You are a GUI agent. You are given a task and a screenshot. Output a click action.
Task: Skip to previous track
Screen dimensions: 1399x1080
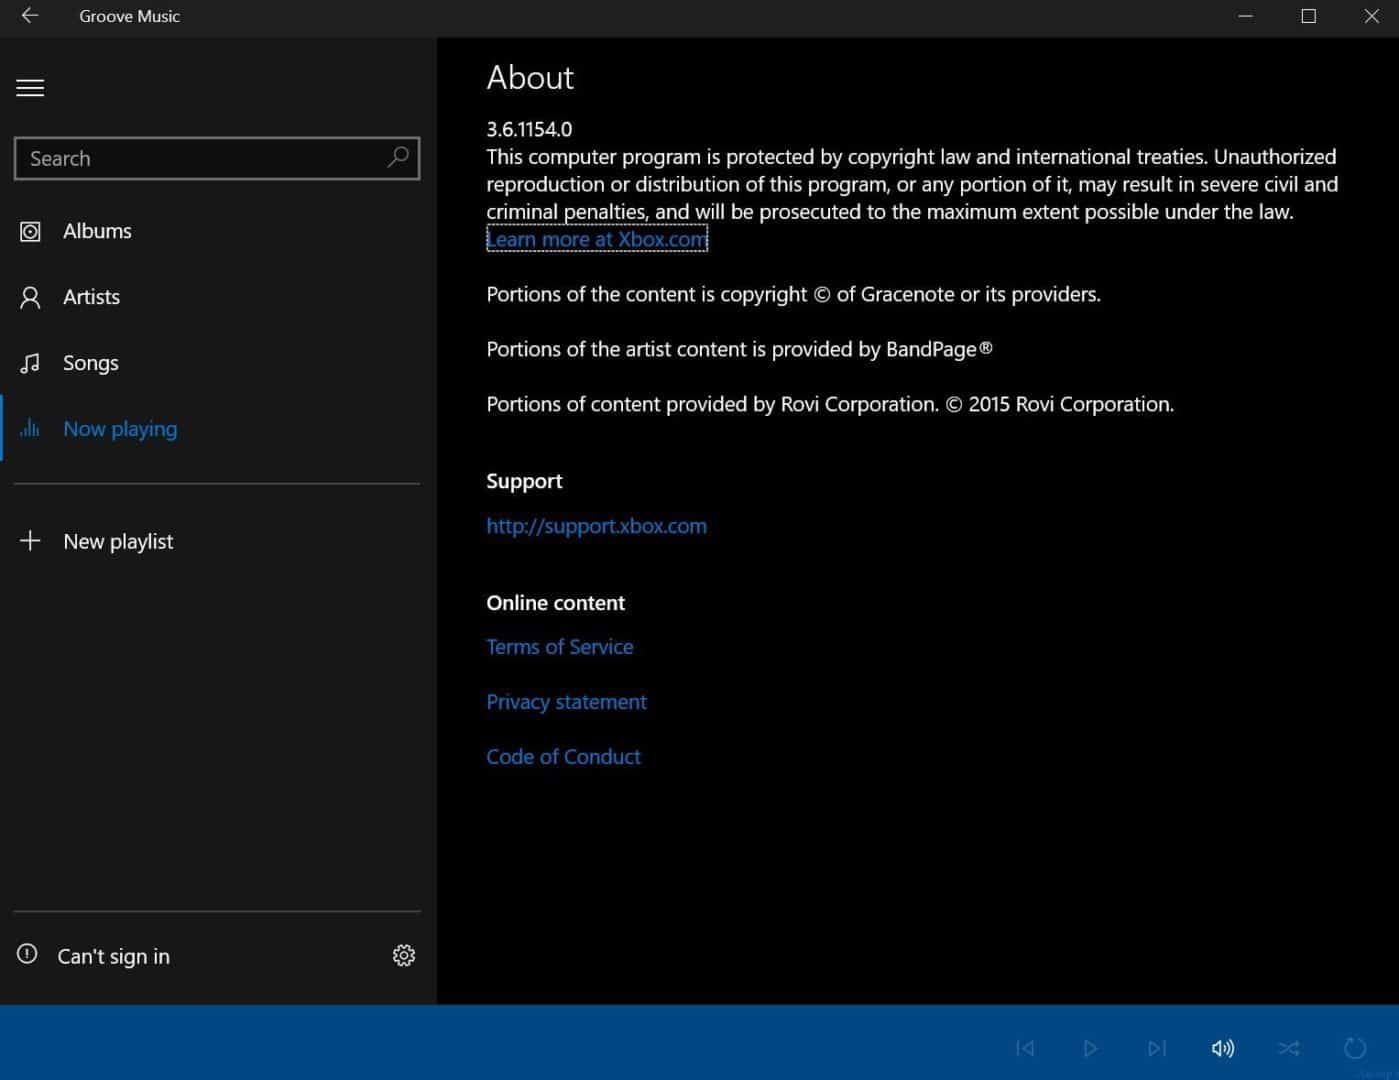click(1025, 1048)
